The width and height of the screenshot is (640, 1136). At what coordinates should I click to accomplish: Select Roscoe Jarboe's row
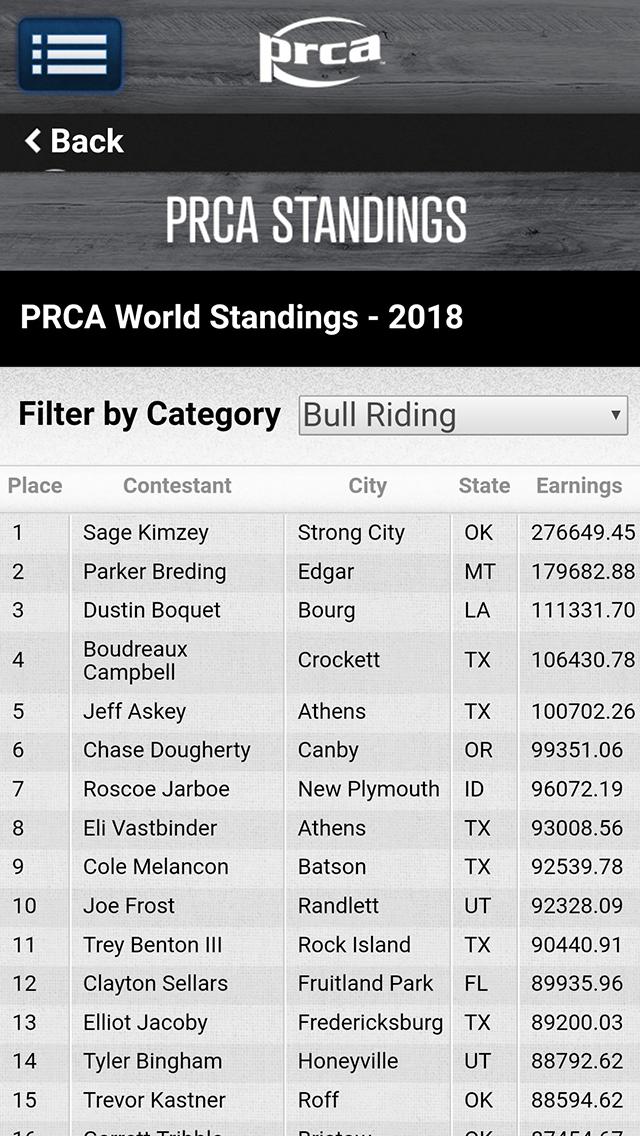click(x=156, y=789)
